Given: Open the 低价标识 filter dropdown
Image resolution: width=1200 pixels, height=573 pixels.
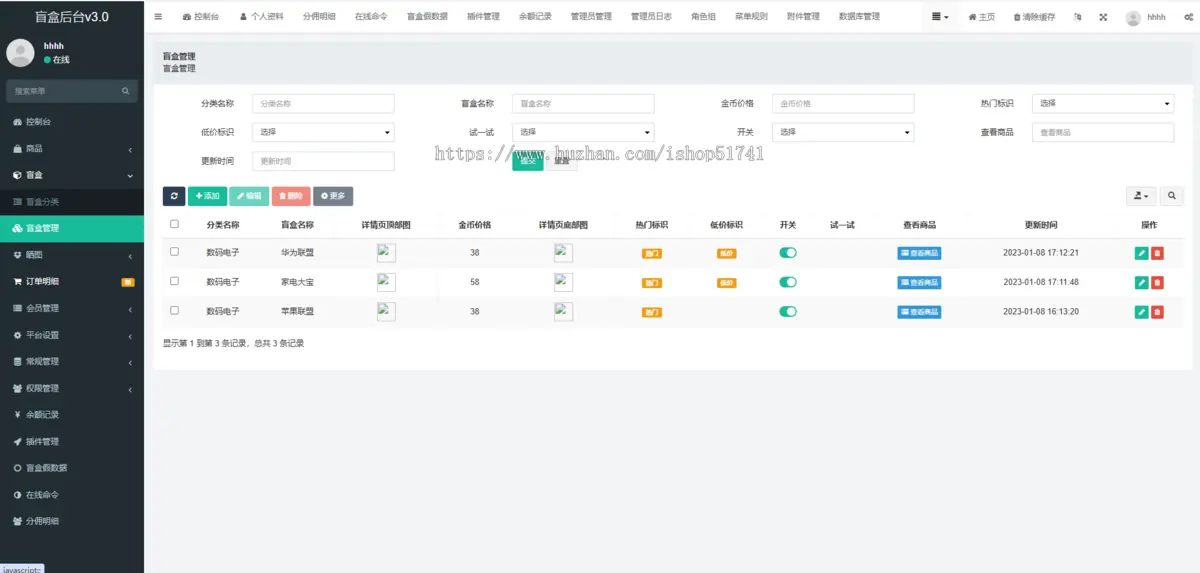Looking at the screenshot, I should tap(323, 132).
